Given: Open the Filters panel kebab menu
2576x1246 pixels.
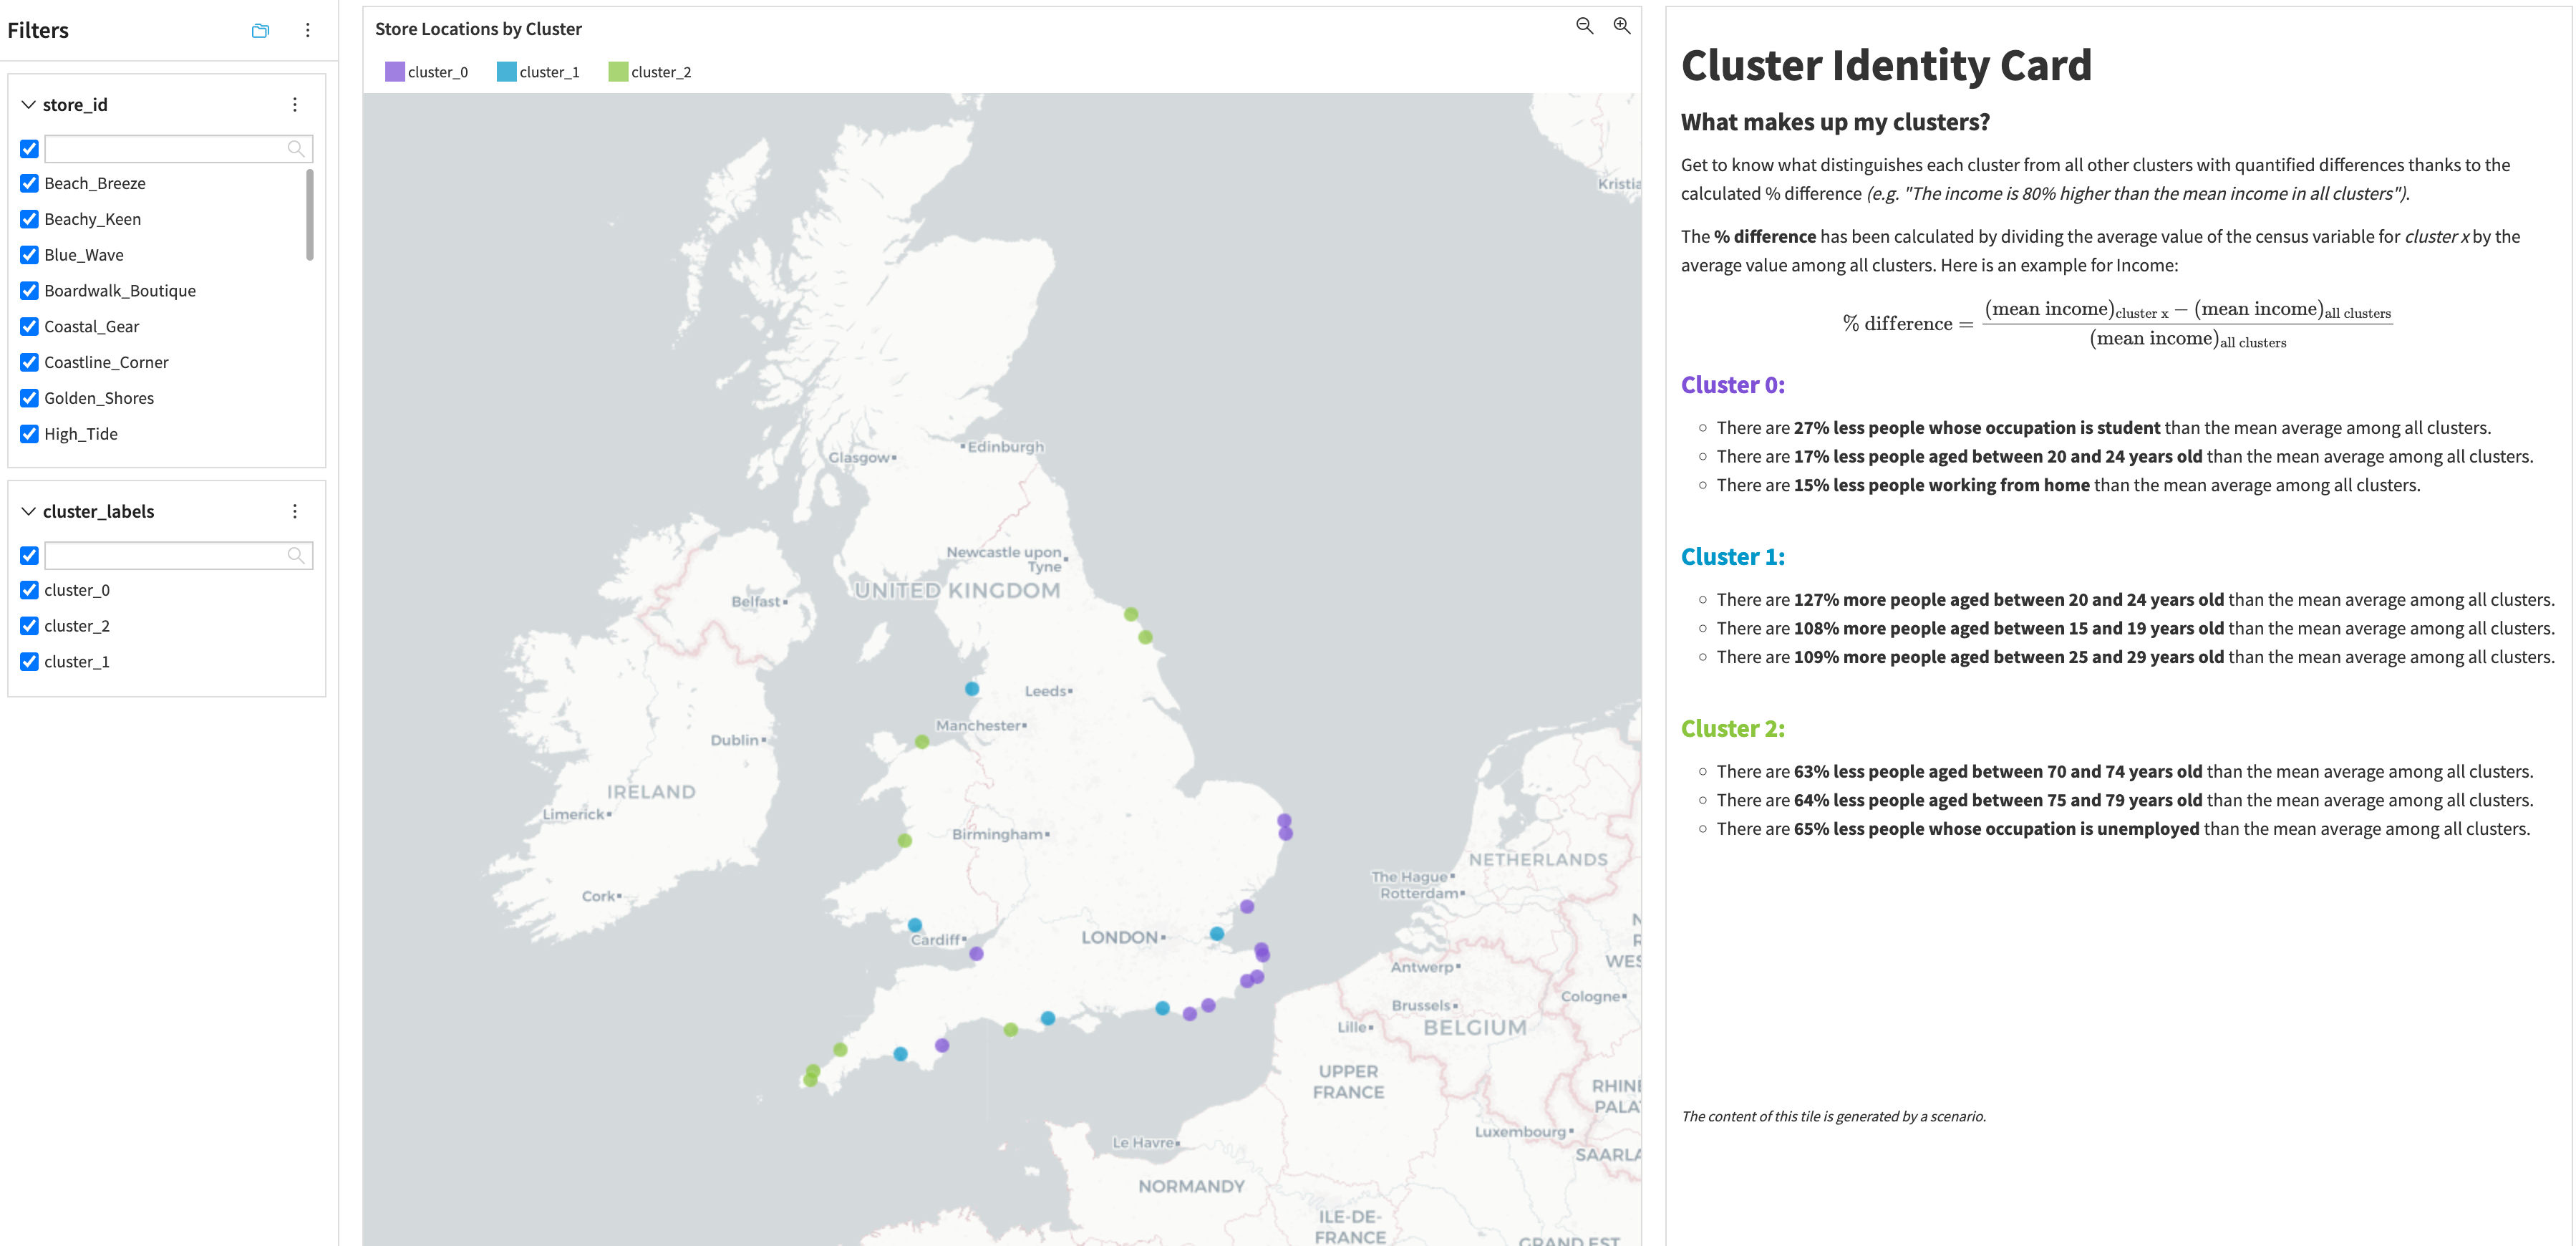Looking at the screenshot, I should click(308, 31).
